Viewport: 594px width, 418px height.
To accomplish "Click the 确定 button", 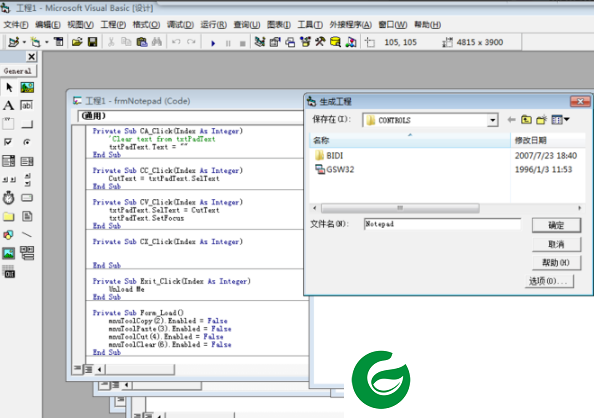I will click(556, 225).
